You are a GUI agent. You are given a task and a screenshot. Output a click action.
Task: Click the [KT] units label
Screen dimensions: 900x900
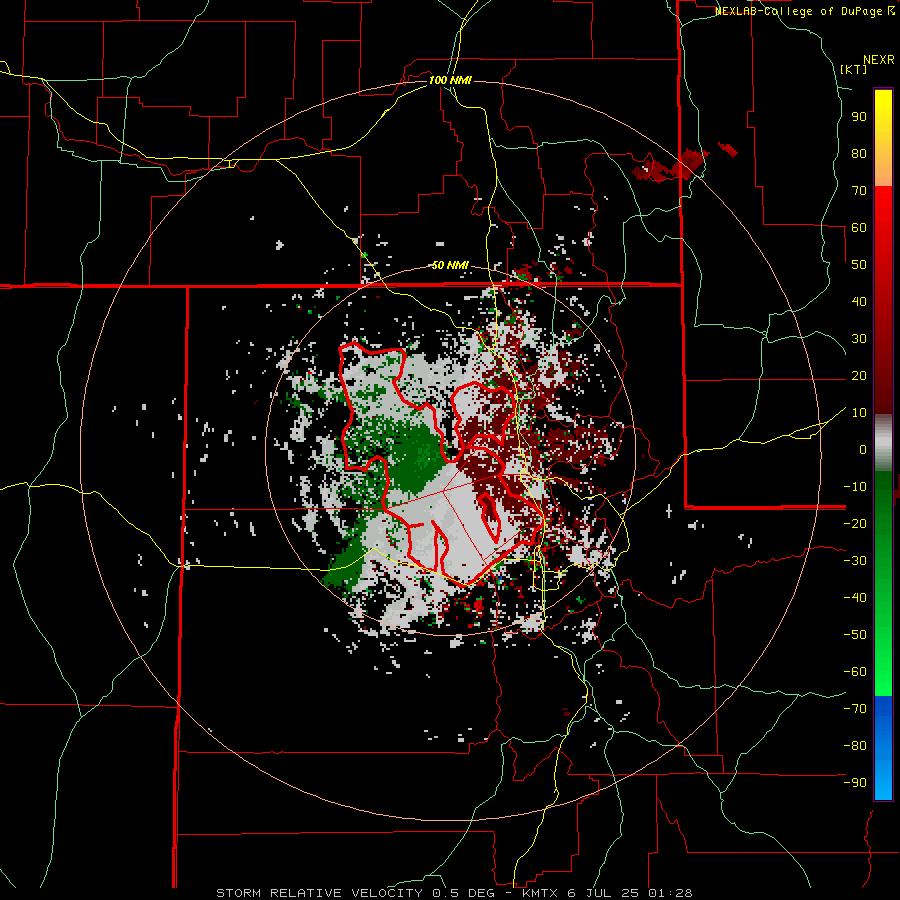(854, 69)
